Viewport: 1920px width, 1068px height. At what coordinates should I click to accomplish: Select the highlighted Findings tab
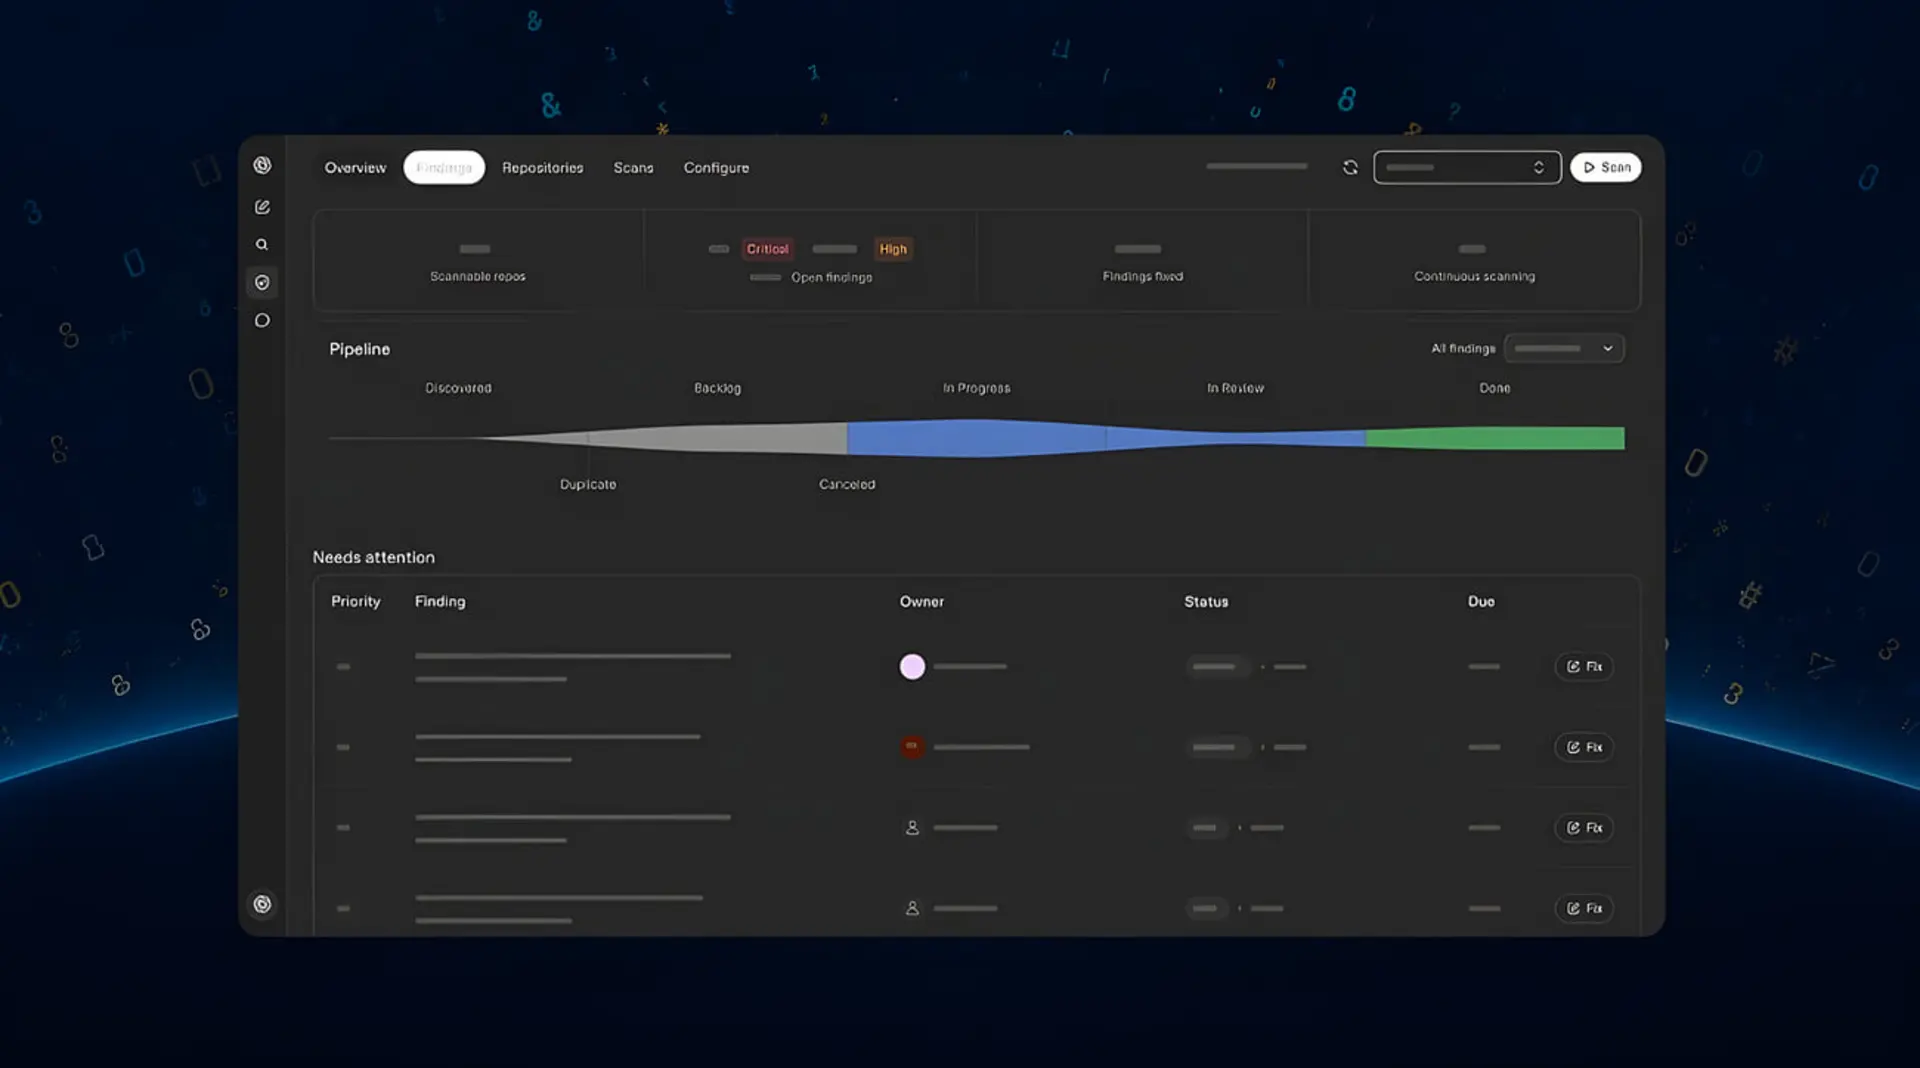444,167
